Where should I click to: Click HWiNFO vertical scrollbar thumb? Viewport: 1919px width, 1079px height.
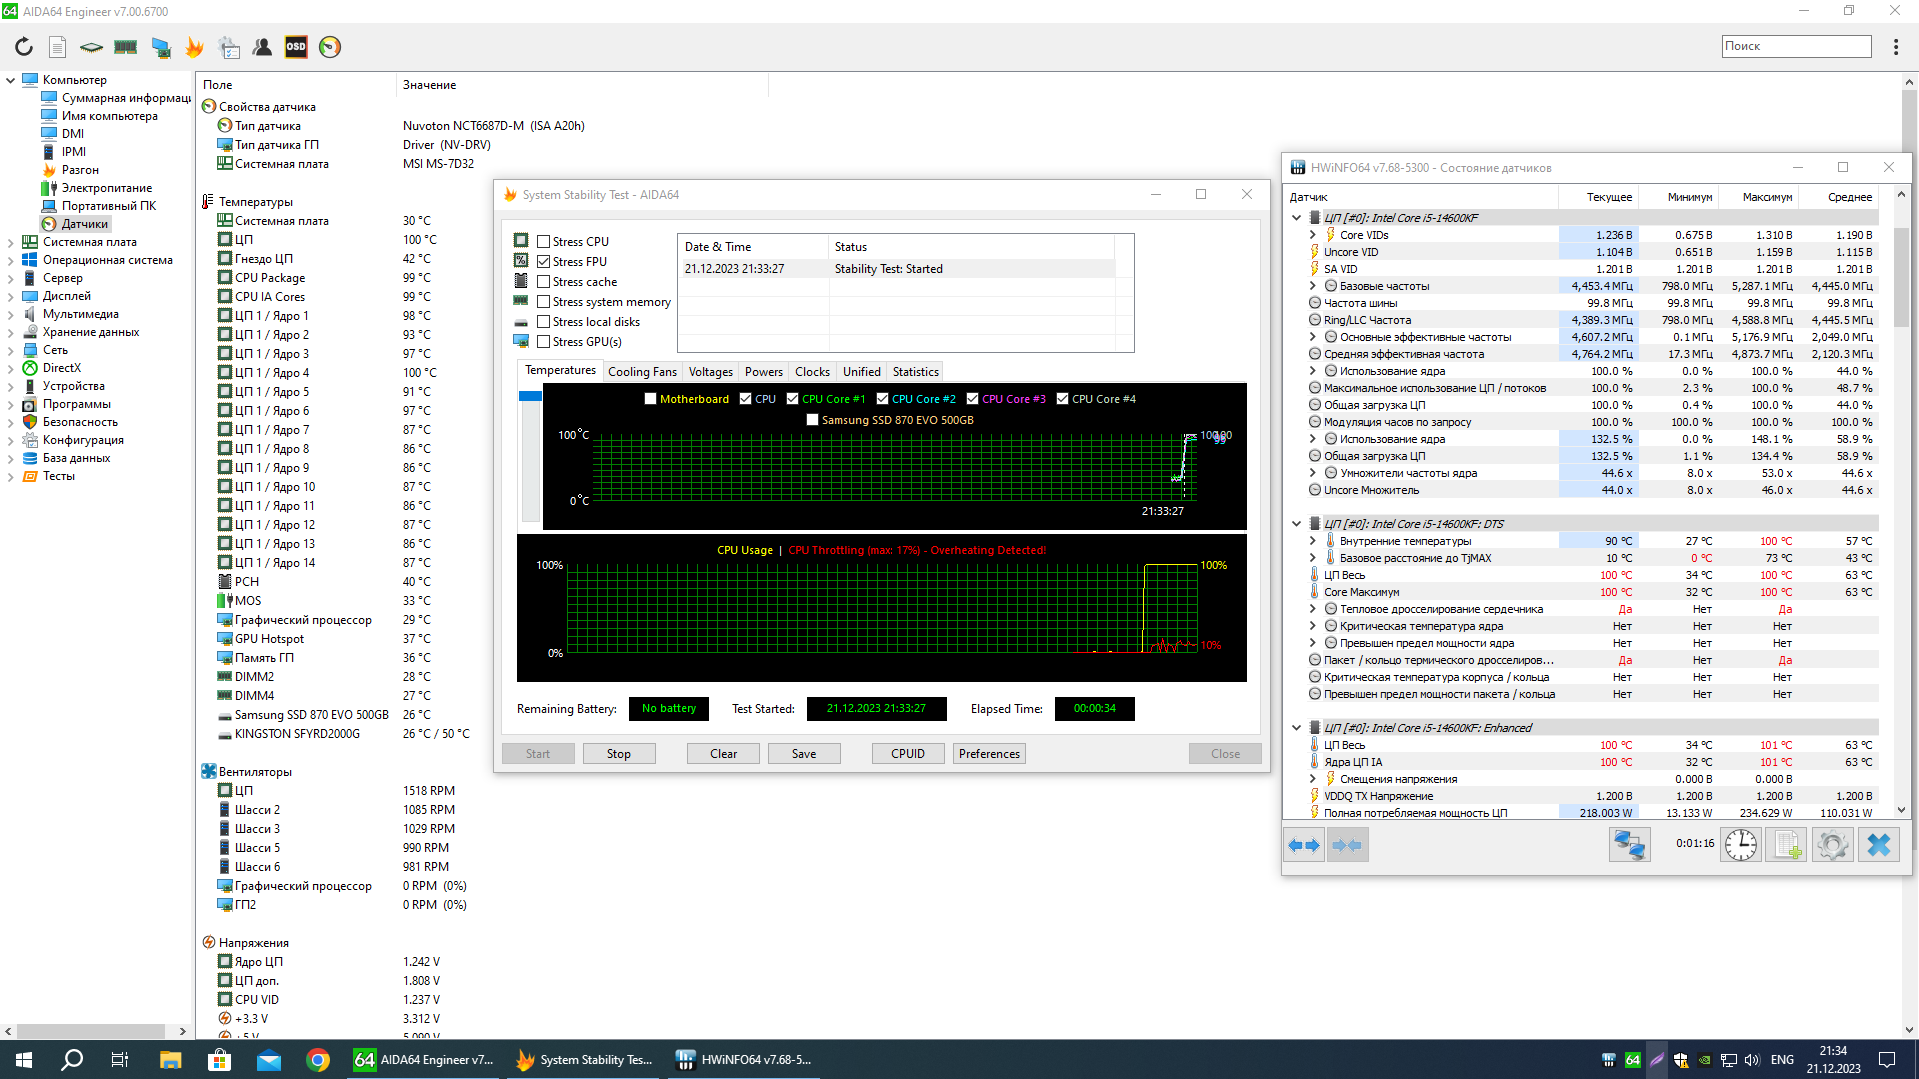pos(1902,275)
